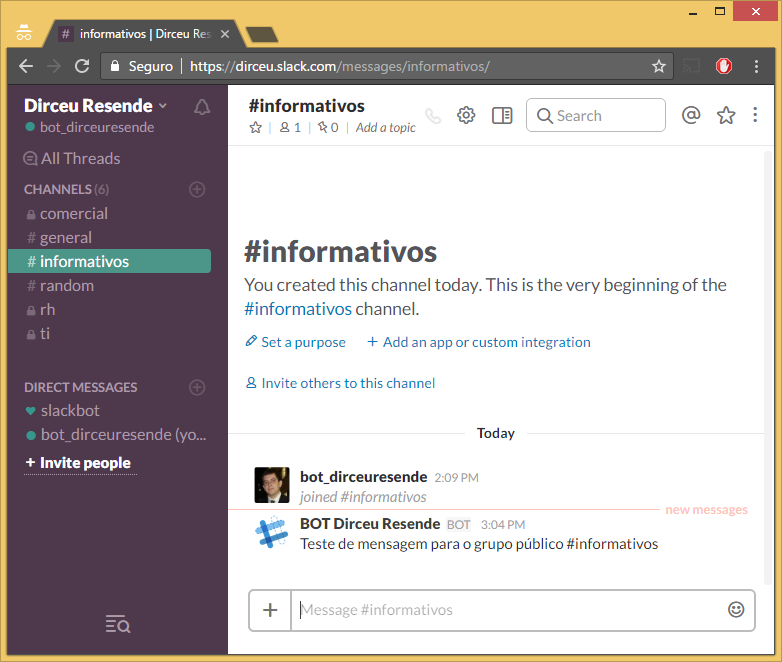Open the Dirceu Resende workspace menu
Screen dimensions: 782x662
point(95,106)
